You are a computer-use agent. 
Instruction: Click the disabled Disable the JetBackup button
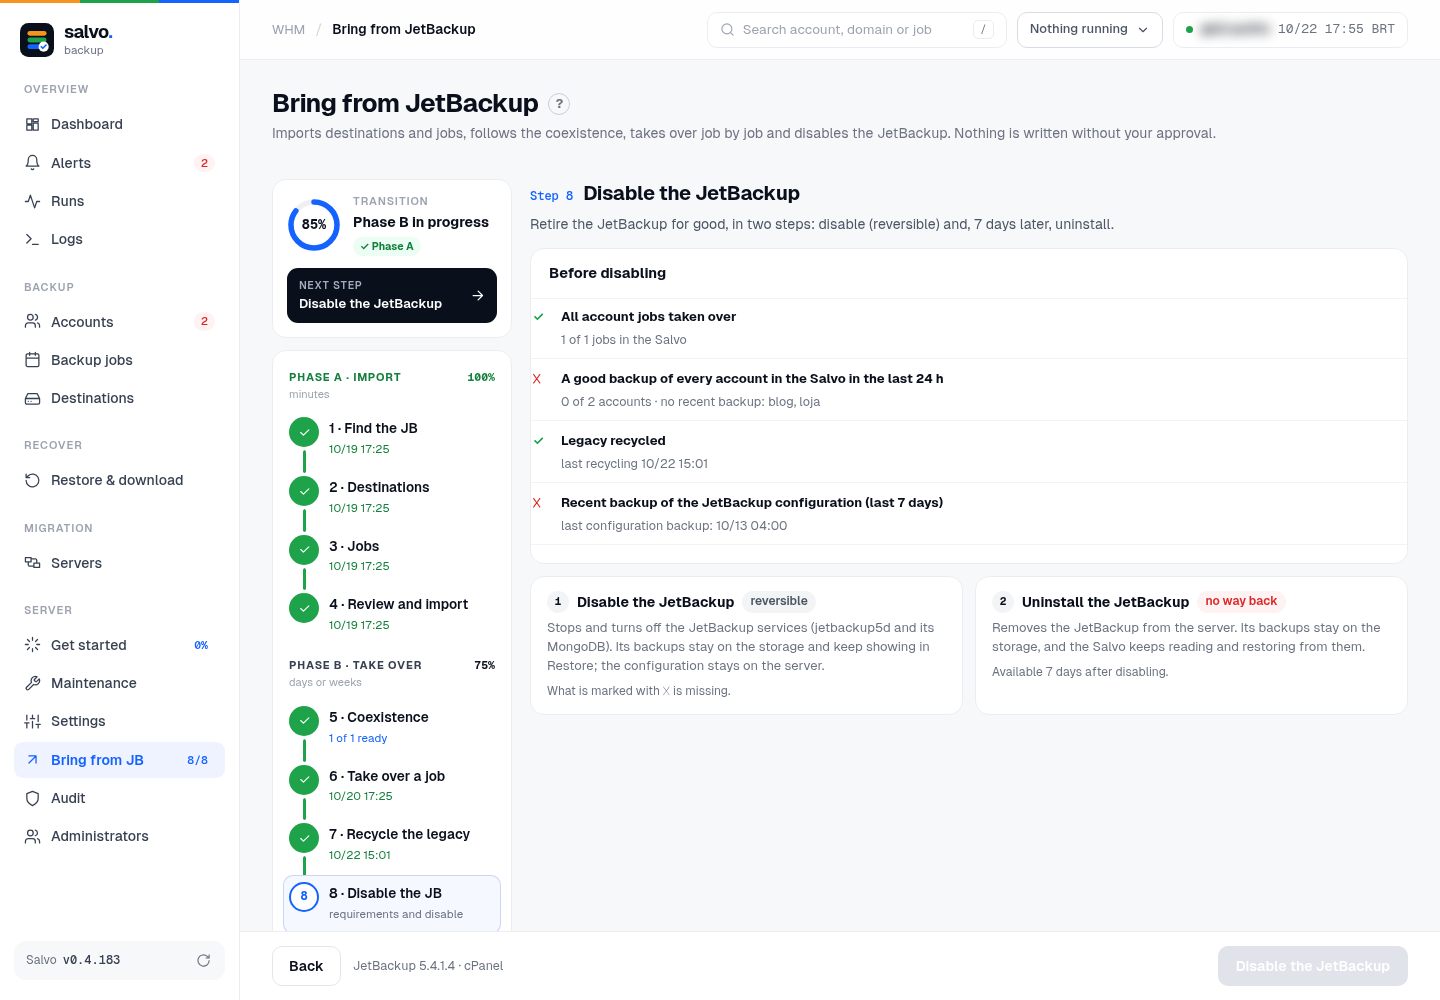click(x=1312, y=966)
